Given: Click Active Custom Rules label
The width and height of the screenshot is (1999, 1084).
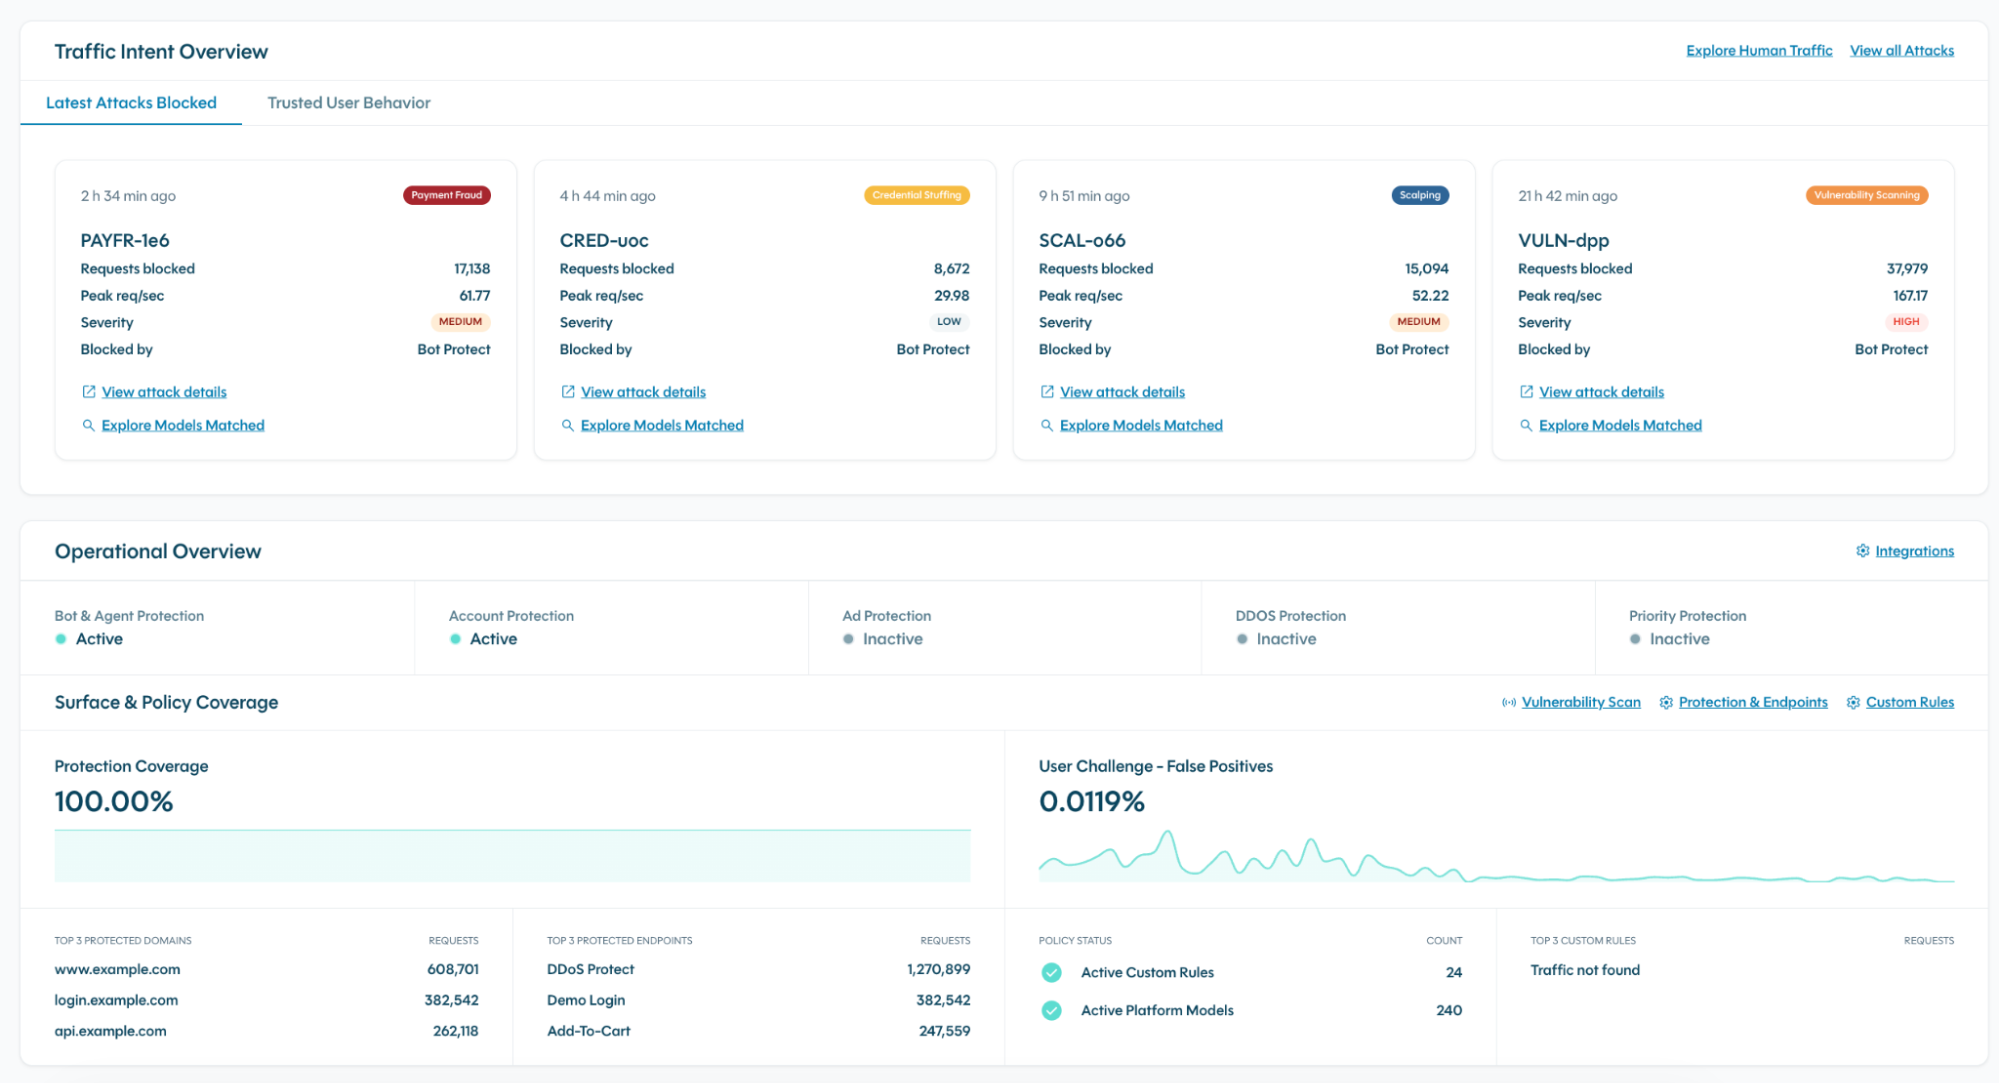Looking at the screenshot, I should (1147, 972).
